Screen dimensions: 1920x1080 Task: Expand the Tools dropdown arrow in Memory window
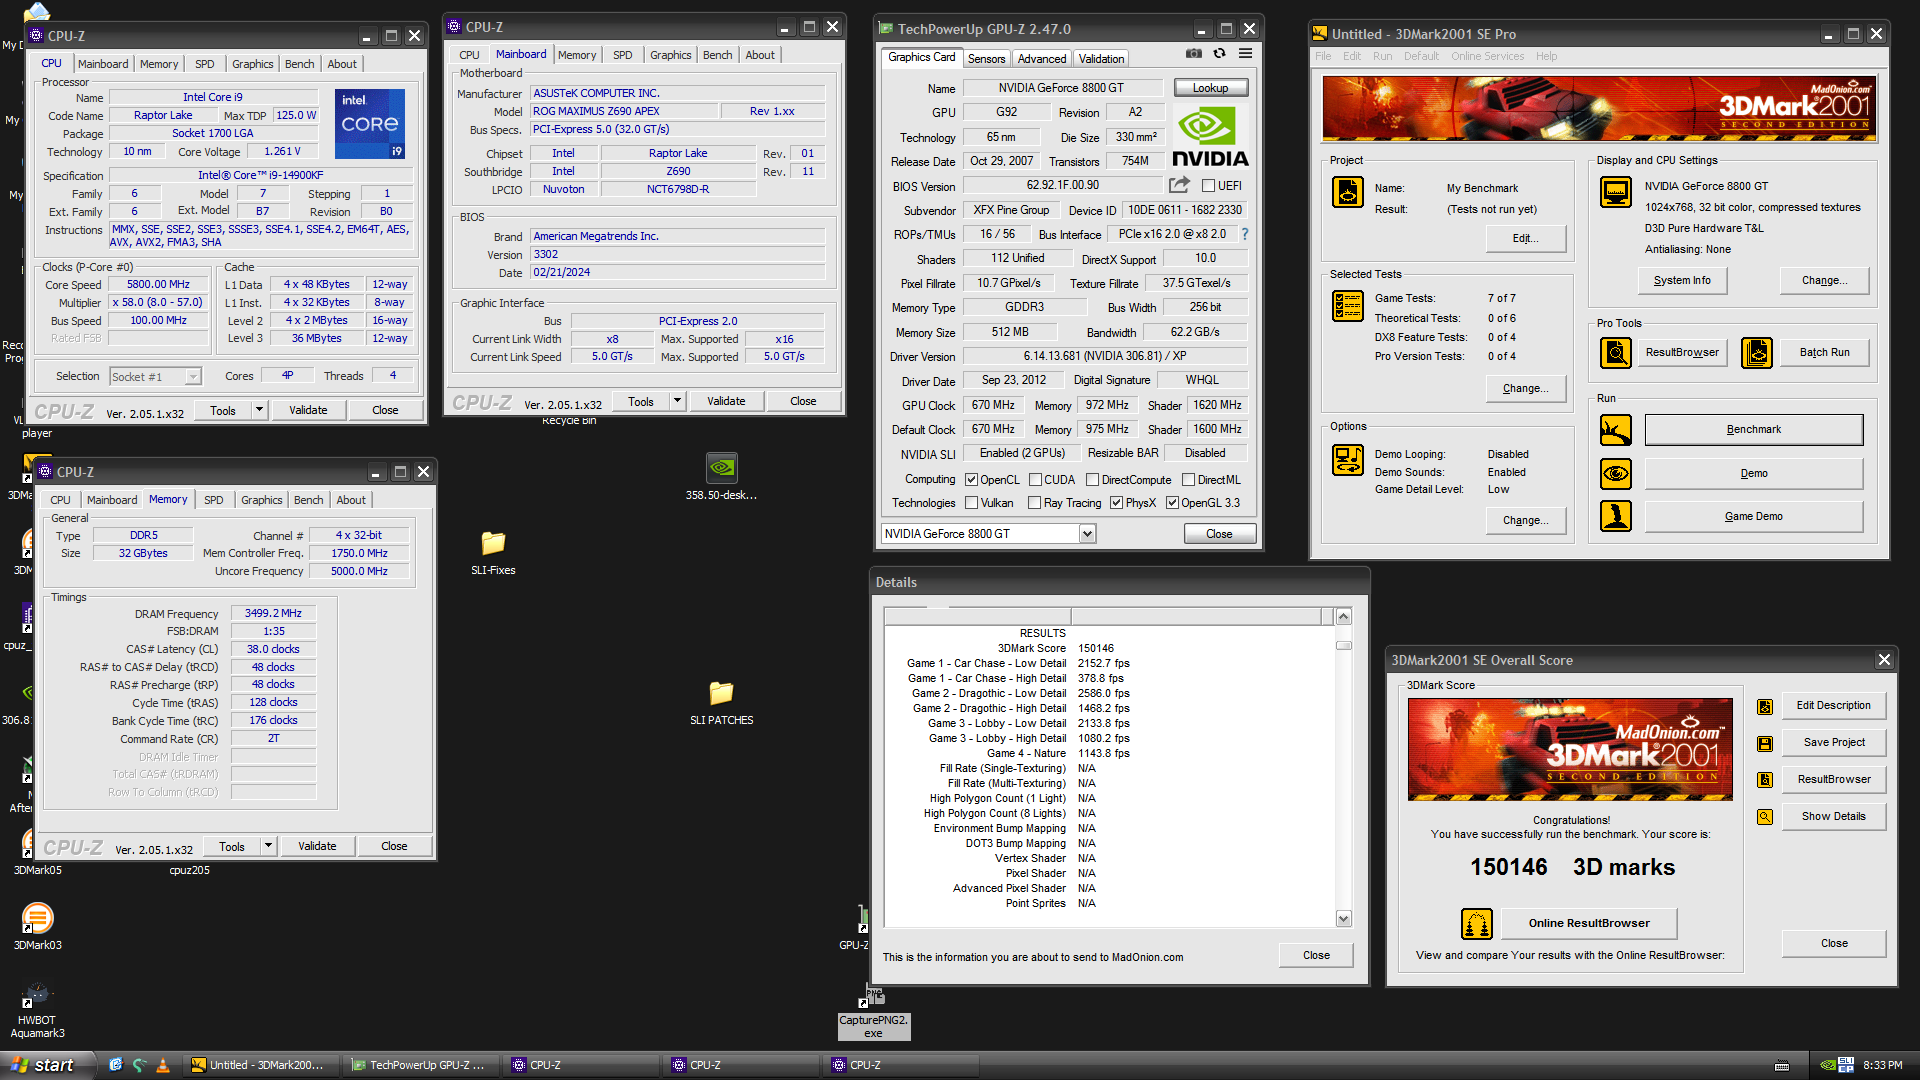point(268,846)
